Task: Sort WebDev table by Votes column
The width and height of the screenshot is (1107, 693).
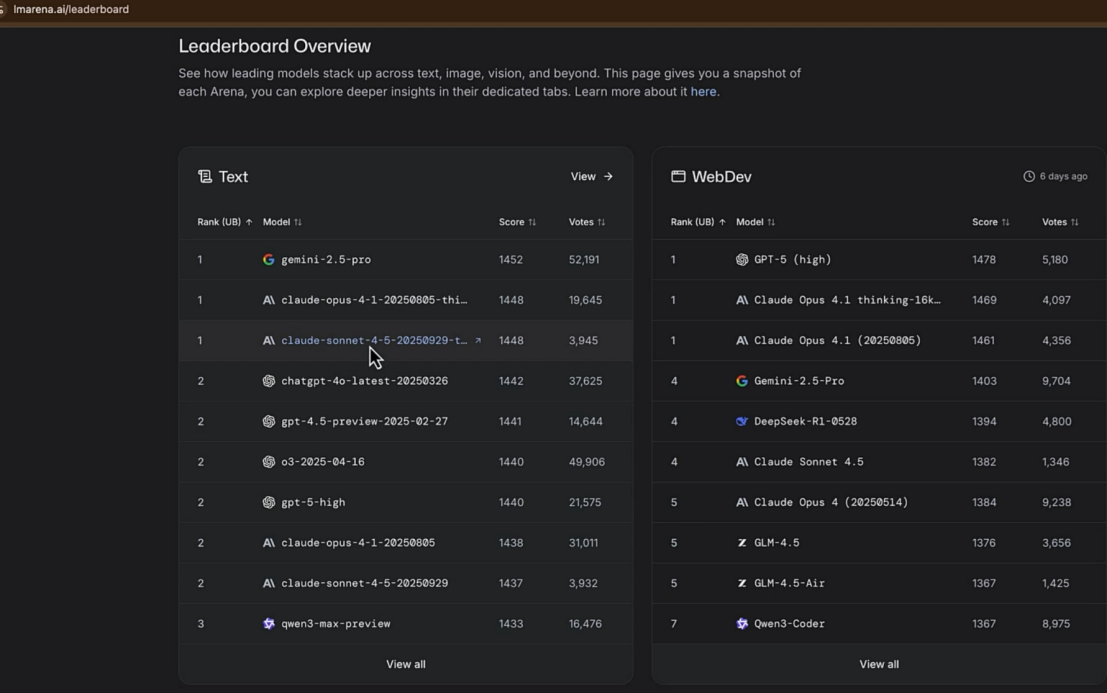Action: pos(1060,222)
